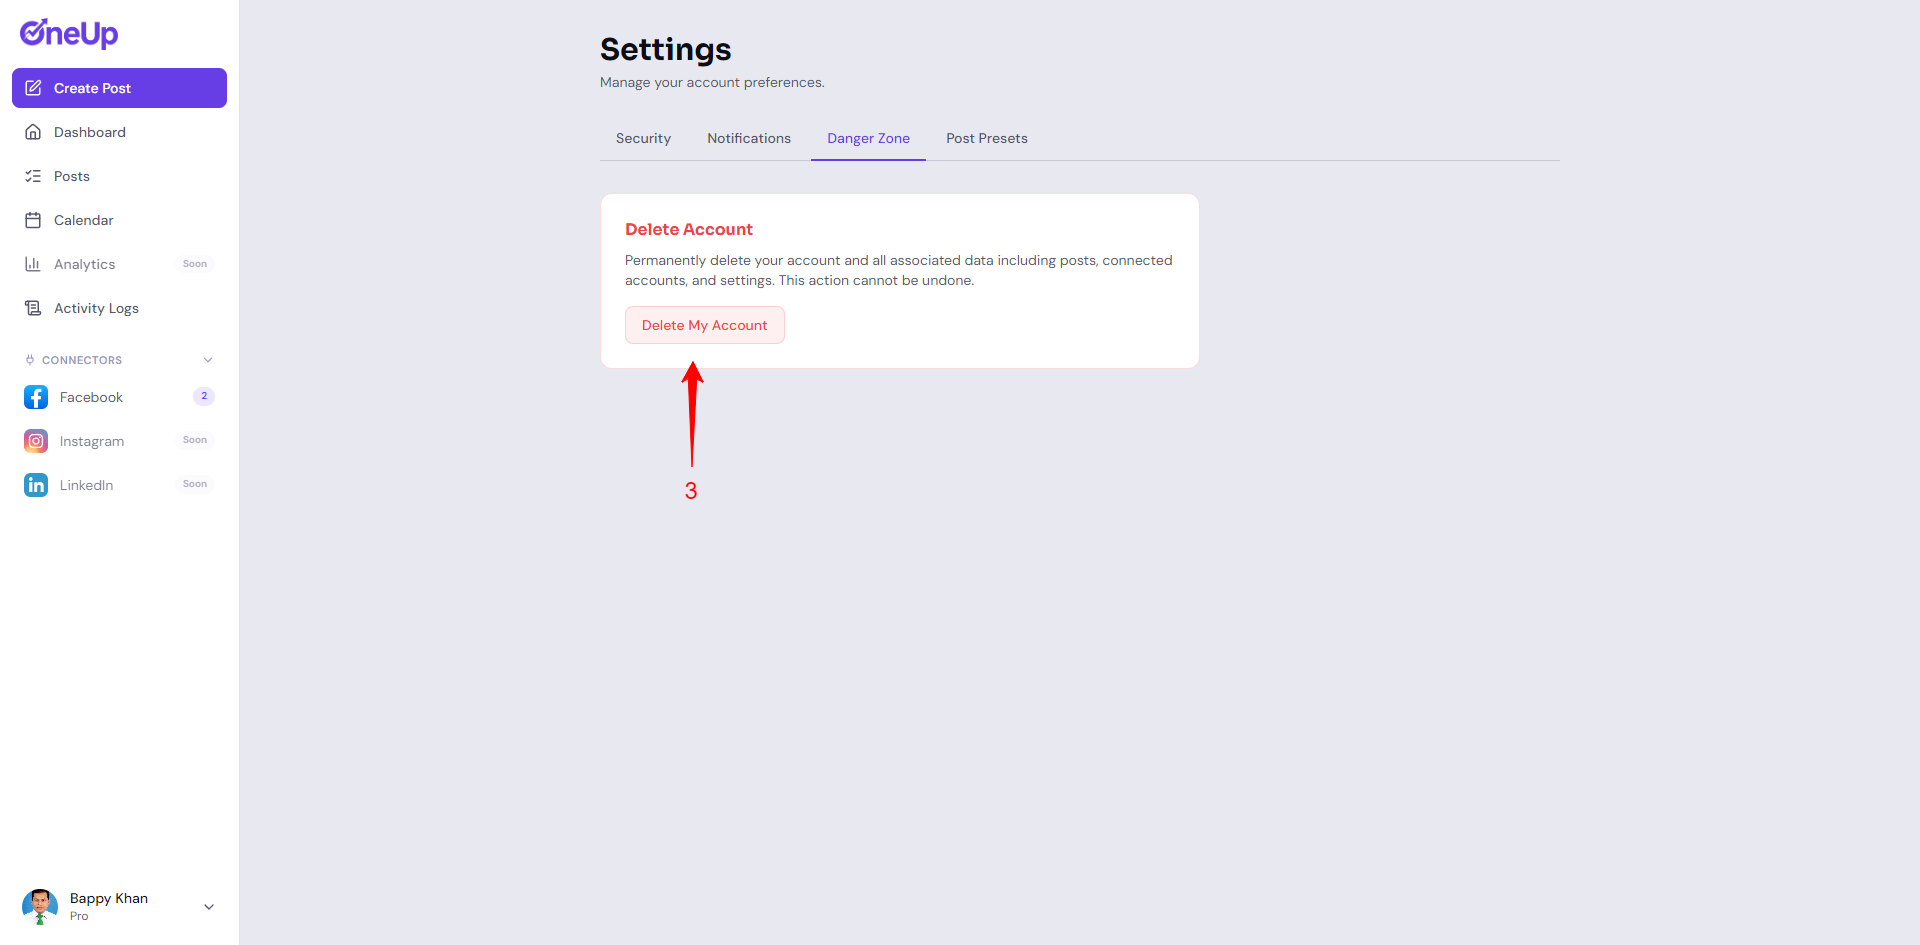This screenshot has width=1920, height=945.
Task: Click the Activity Logs scroll icon
Action: (33, 308)
